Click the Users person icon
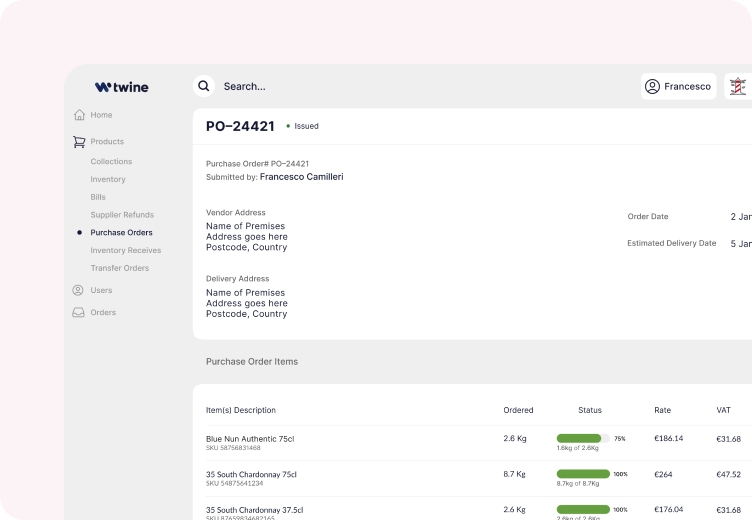This screenshot has height=520, width=752. coord(78,290)
